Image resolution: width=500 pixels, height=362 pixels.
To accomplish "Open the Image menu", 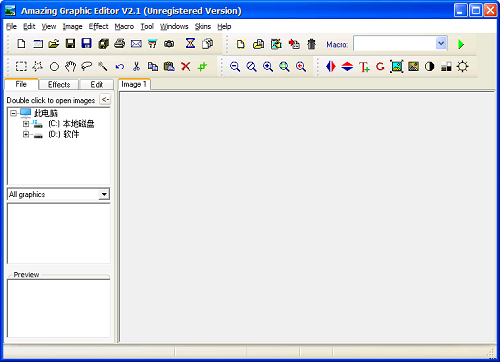I will click(x=72, y=26).
